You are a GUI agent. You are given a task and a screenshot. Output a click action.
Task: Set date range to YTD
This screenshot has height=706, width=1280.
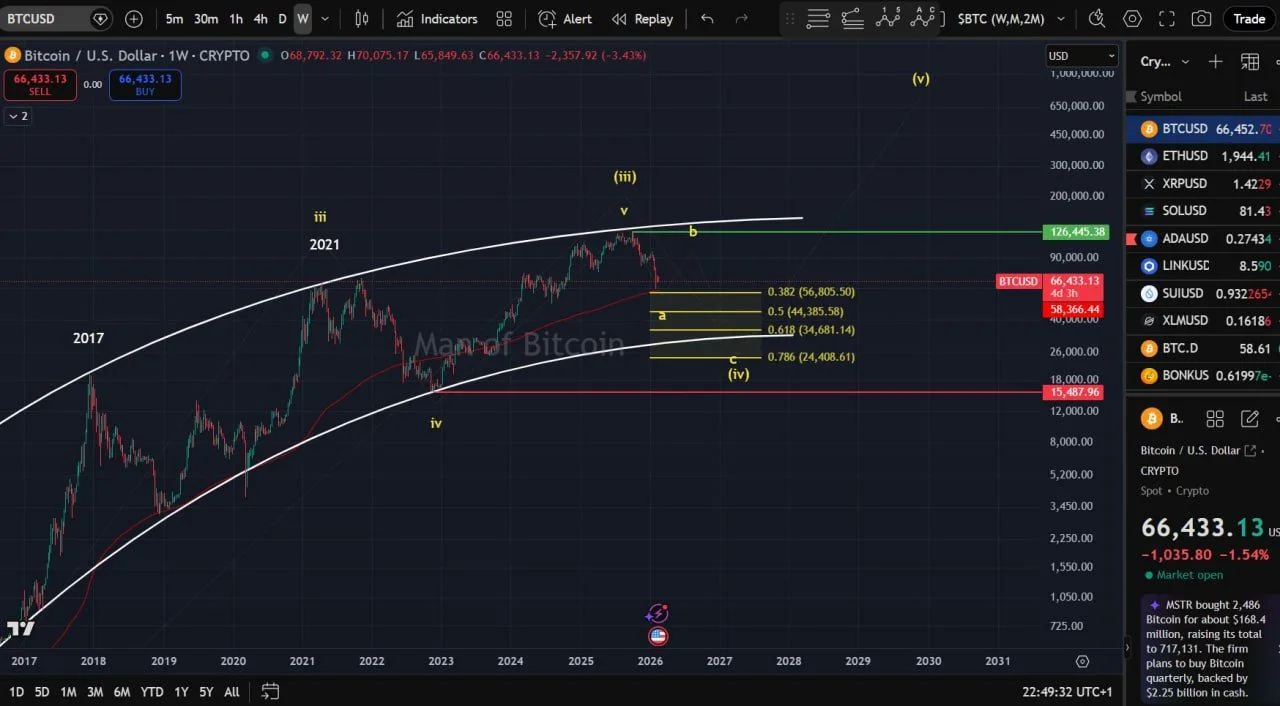click(x=152, y=692)
